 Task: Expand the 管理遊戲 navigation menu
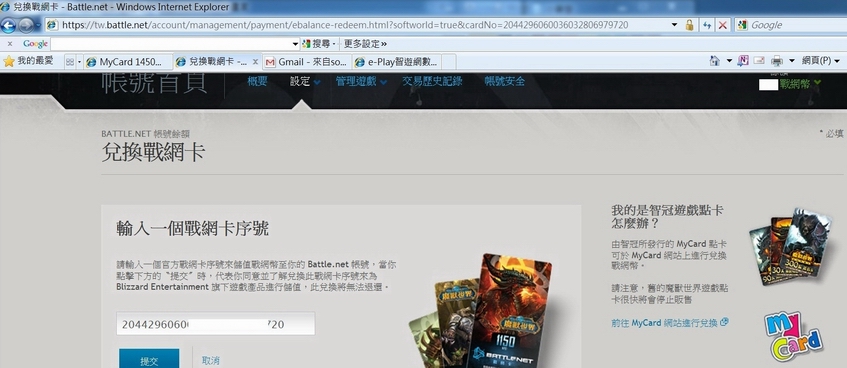[361, 82]
